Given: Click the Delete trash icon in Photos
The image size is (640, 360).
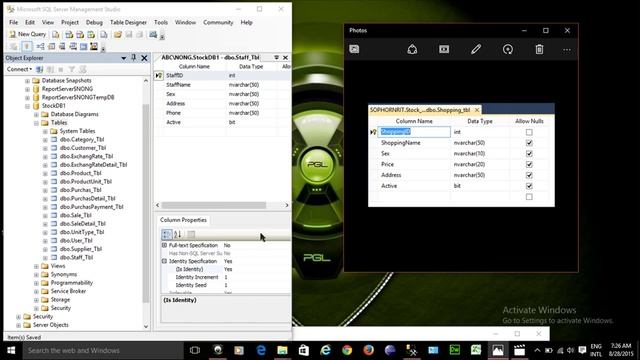Looking at the screenshot, I should [x=539, y=49].
